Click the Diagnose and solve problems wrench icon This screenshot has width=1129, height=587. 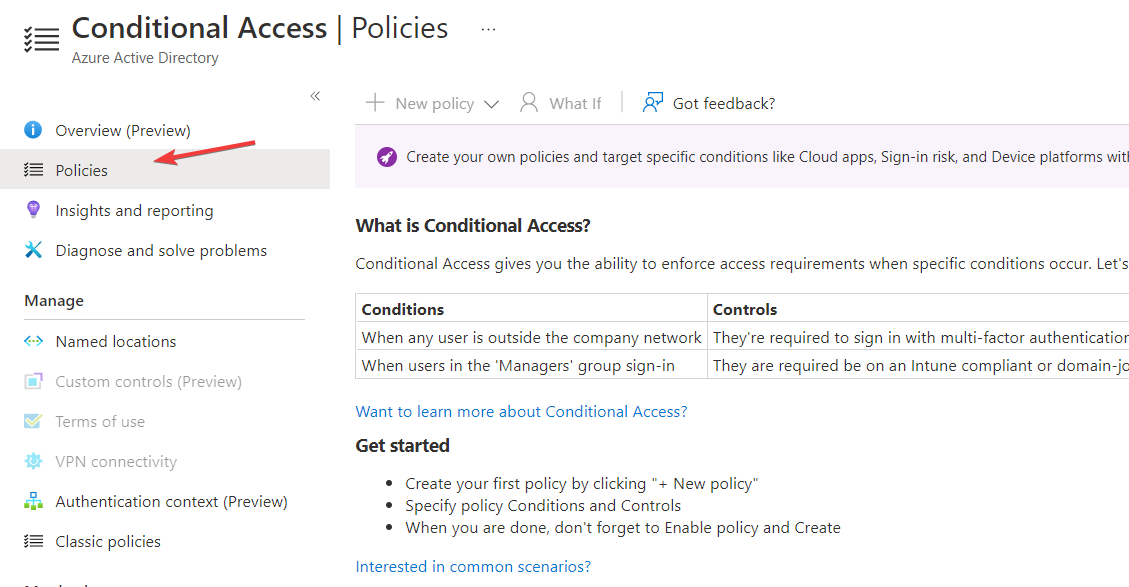(x=33, y=250)
